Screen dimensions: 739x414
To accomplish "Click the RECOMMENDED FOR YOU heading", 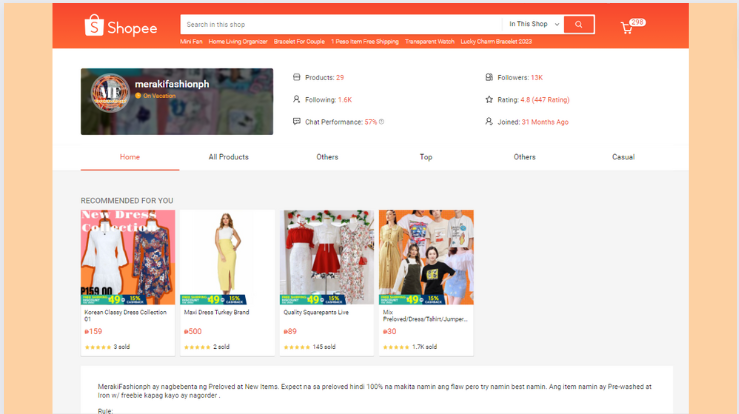I will [127, 200].
